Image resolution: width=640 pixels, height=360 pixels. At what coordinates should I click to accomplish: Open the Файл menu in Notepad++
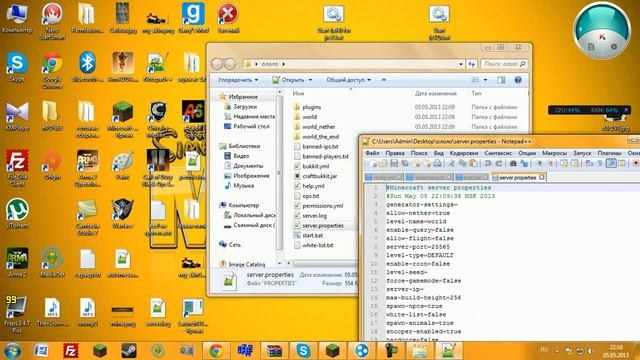[x=372, y=153]
